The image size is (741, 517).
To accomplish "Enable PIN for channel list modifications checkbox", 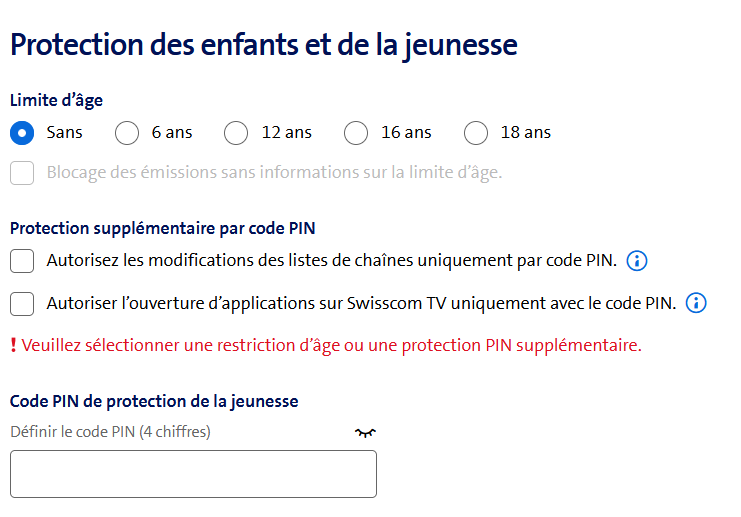I will pos(22,261).
